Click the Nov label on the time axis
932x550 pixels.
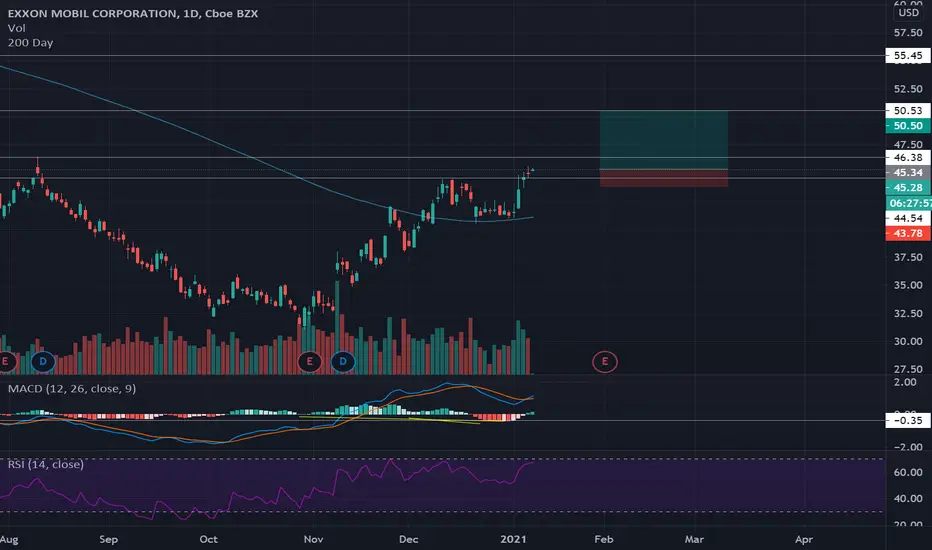(x=313, y=539)
